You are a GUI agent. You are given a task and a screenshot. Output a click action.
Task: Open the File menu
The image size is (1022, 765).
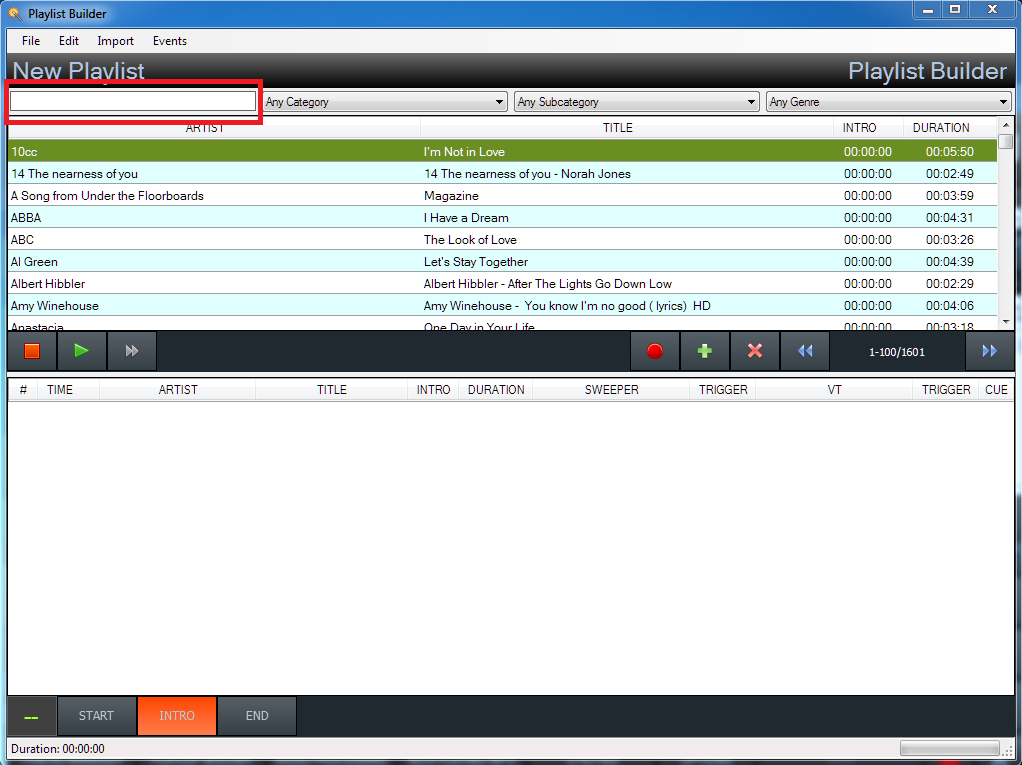coord(31,40)
